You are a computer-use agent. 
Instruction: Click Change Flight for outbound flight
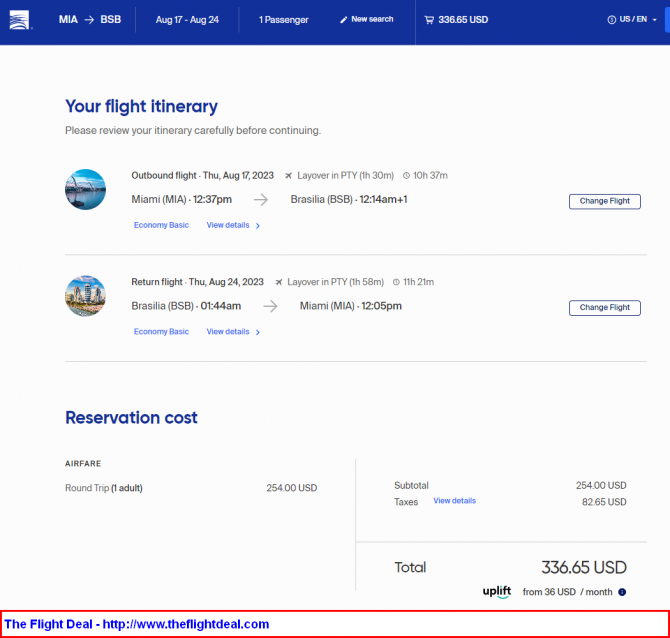(605, 201)
